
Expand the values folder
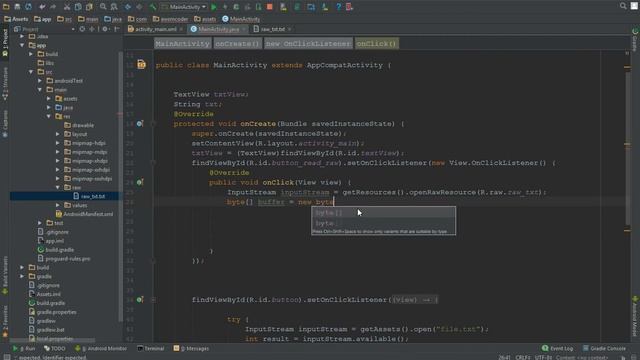tap(58, 205)
